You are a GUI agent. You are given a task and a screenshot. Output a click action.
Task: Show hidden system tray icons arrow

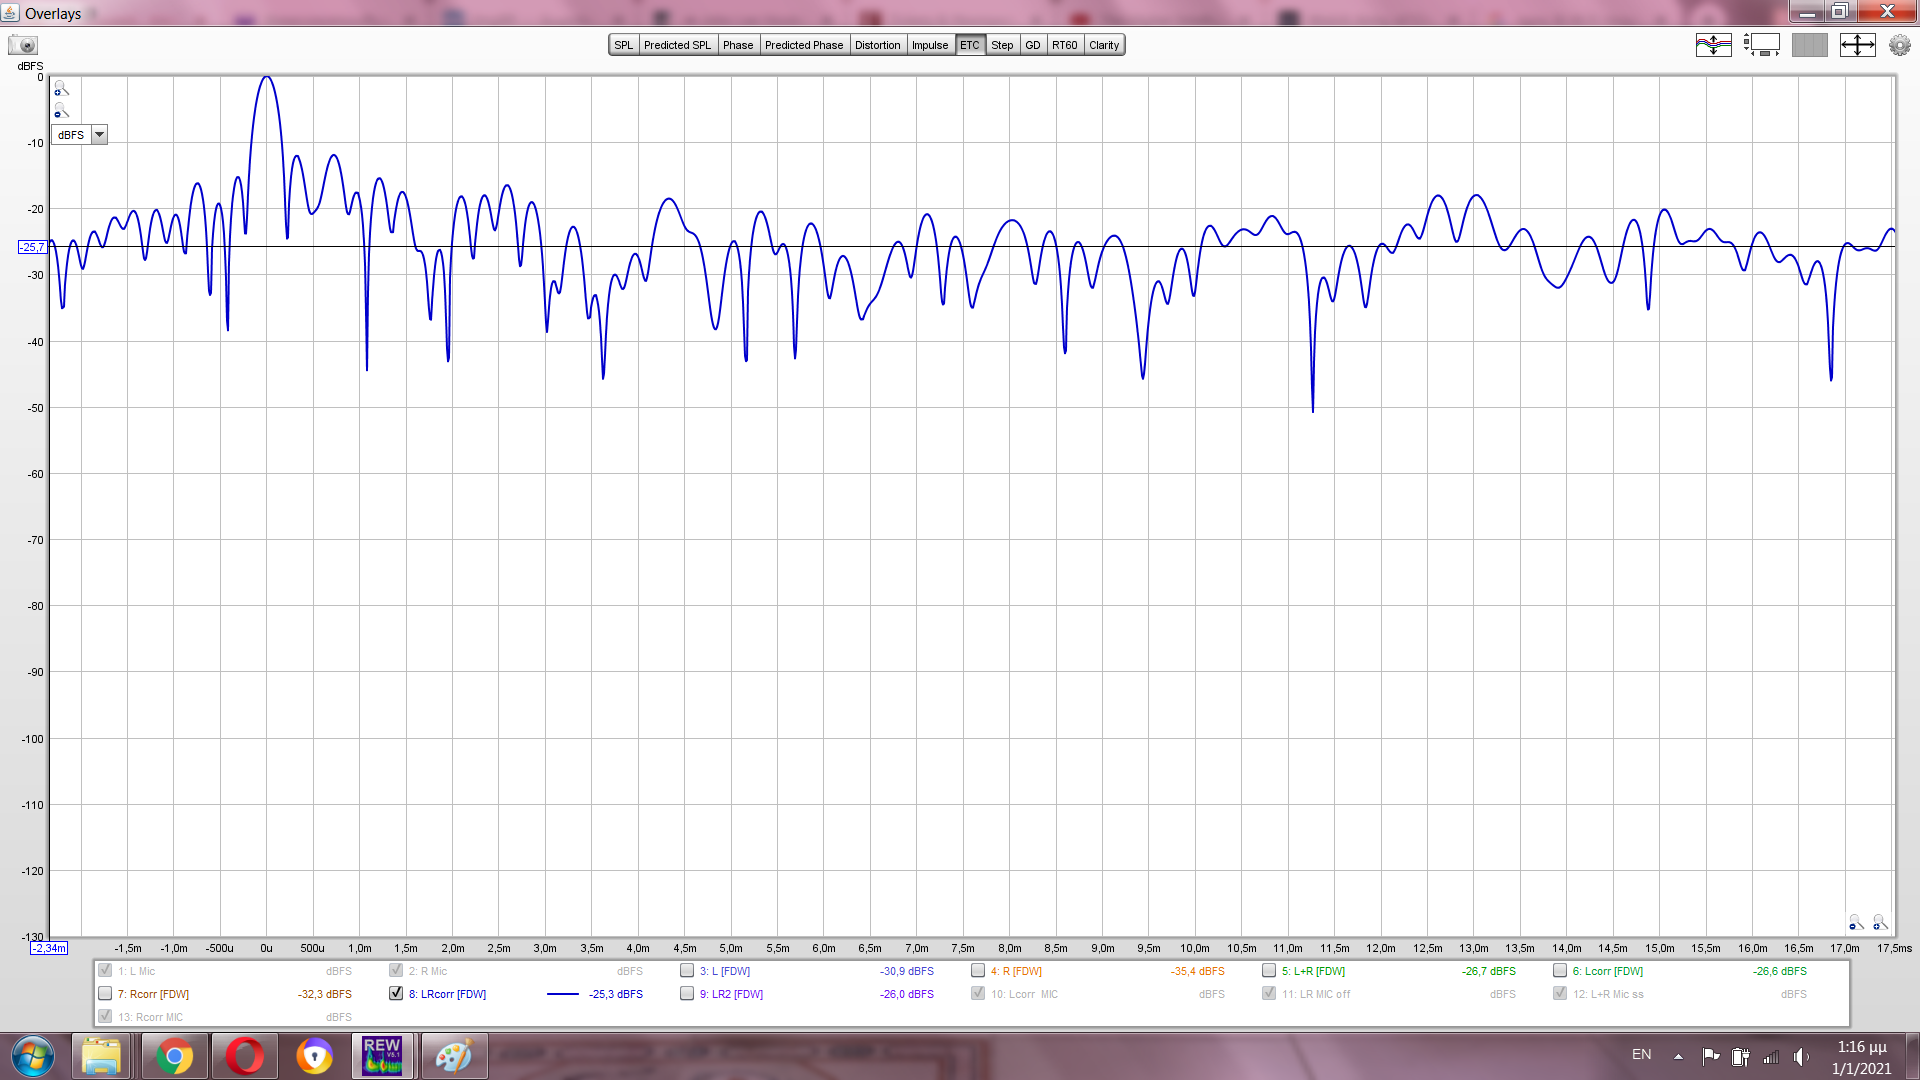(x=1678, y=1056)
